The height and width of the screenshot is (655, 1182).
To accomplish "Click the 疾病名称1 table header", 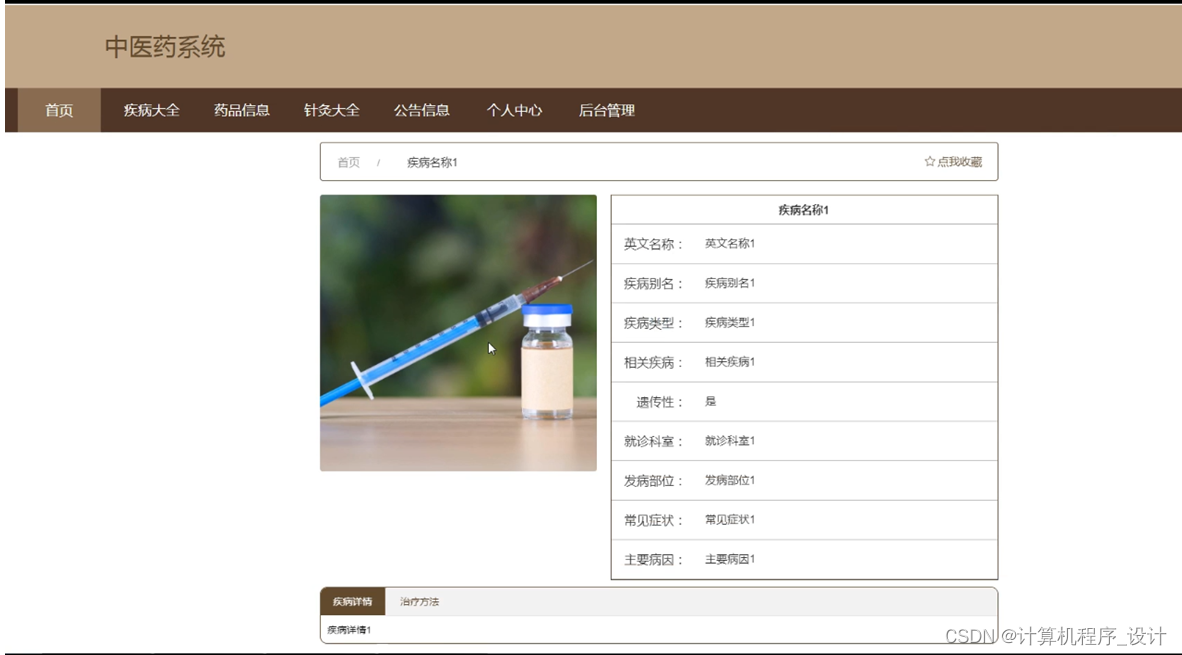I will tap(804, 210).
